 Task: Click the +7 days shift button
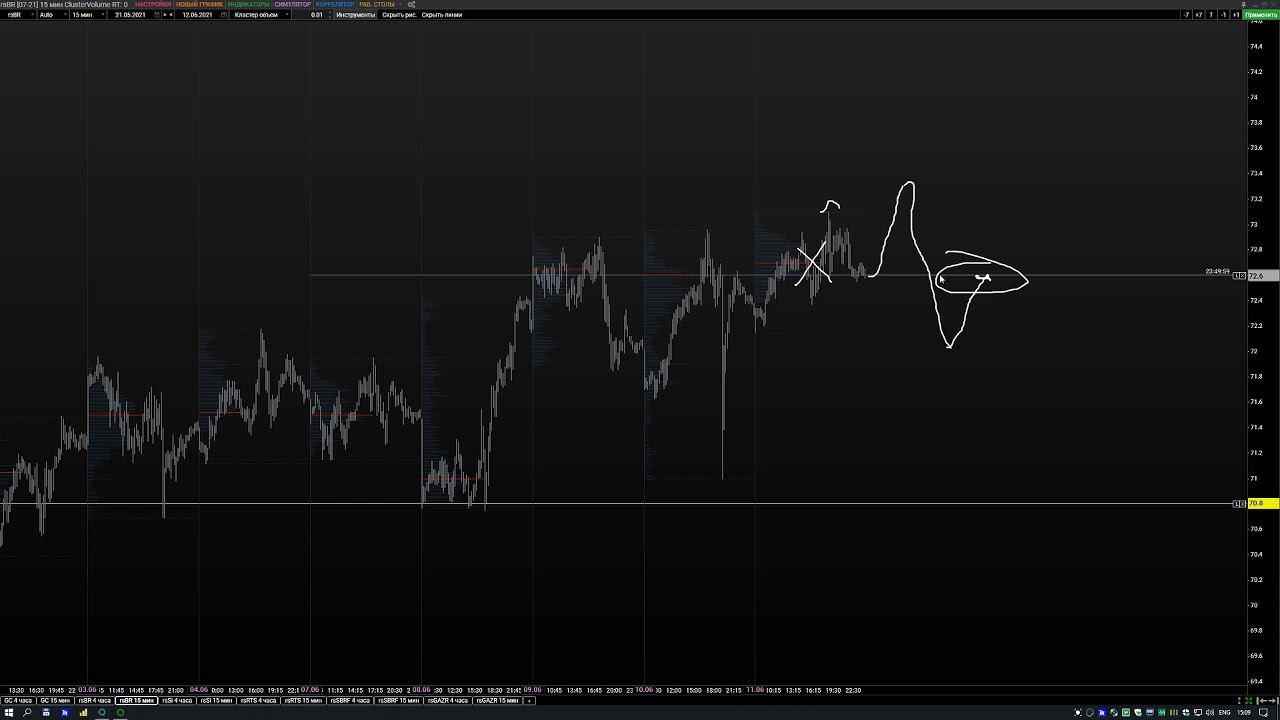pos(1199,15)
